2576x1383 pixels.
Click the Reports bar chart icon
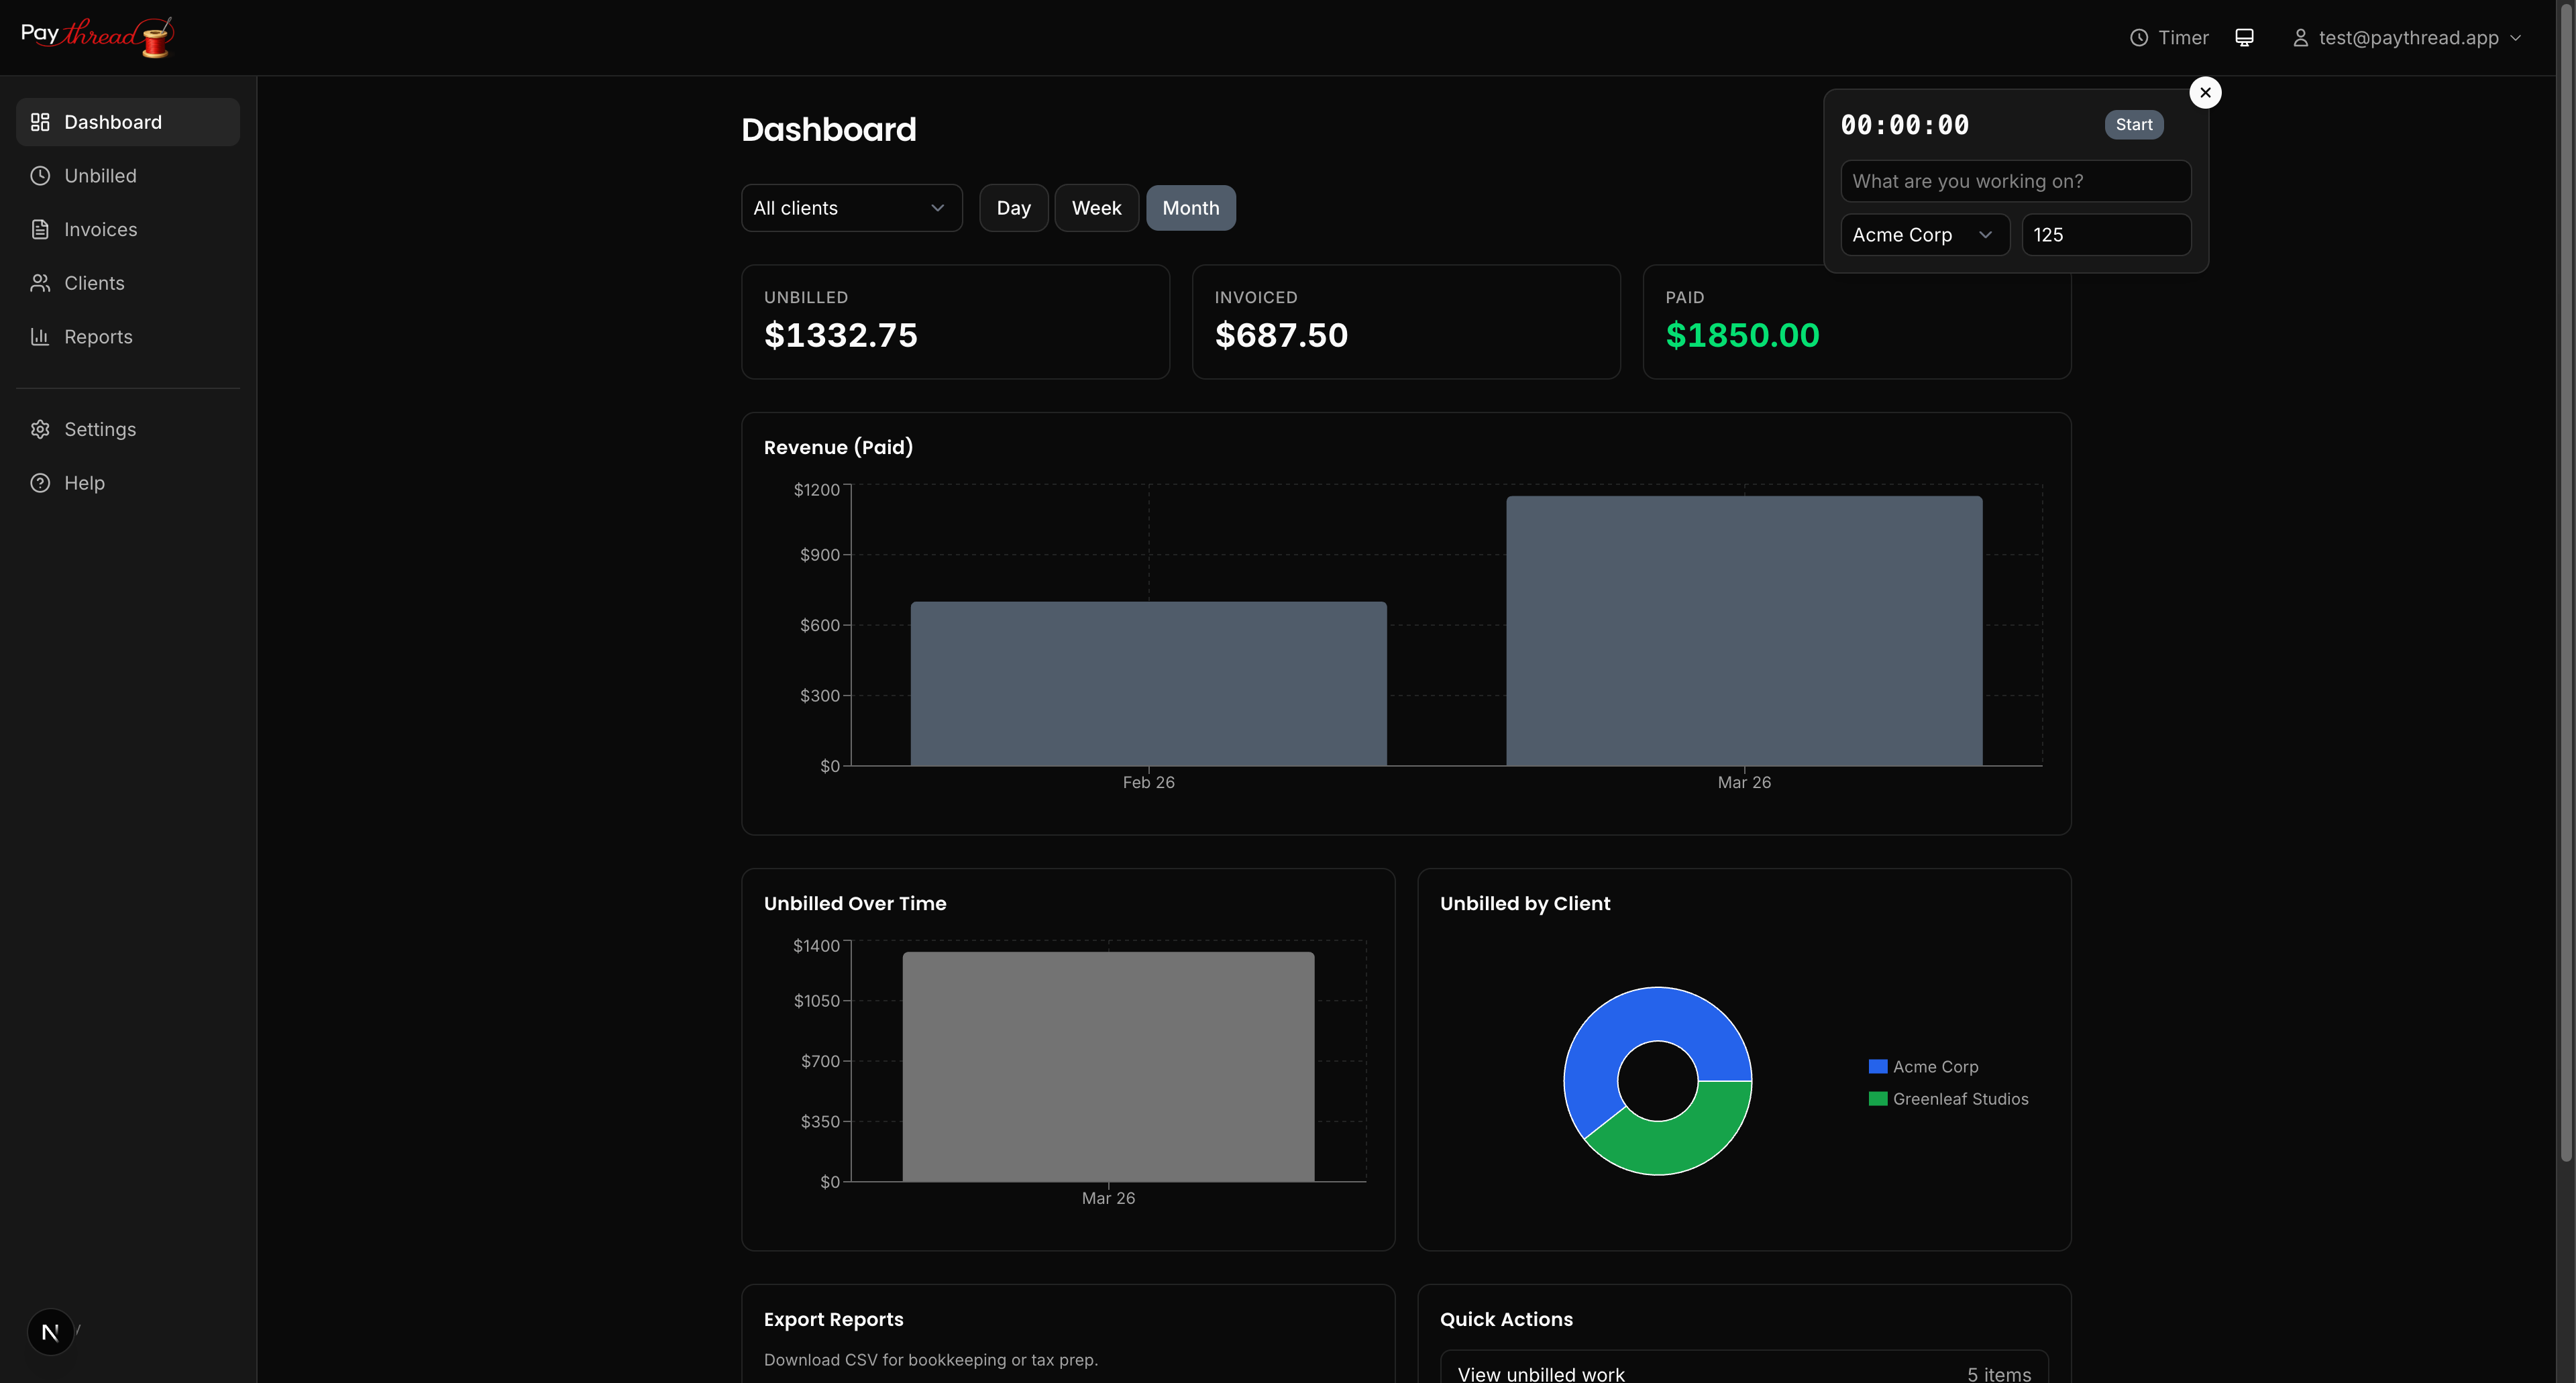(x=40, y=337)
